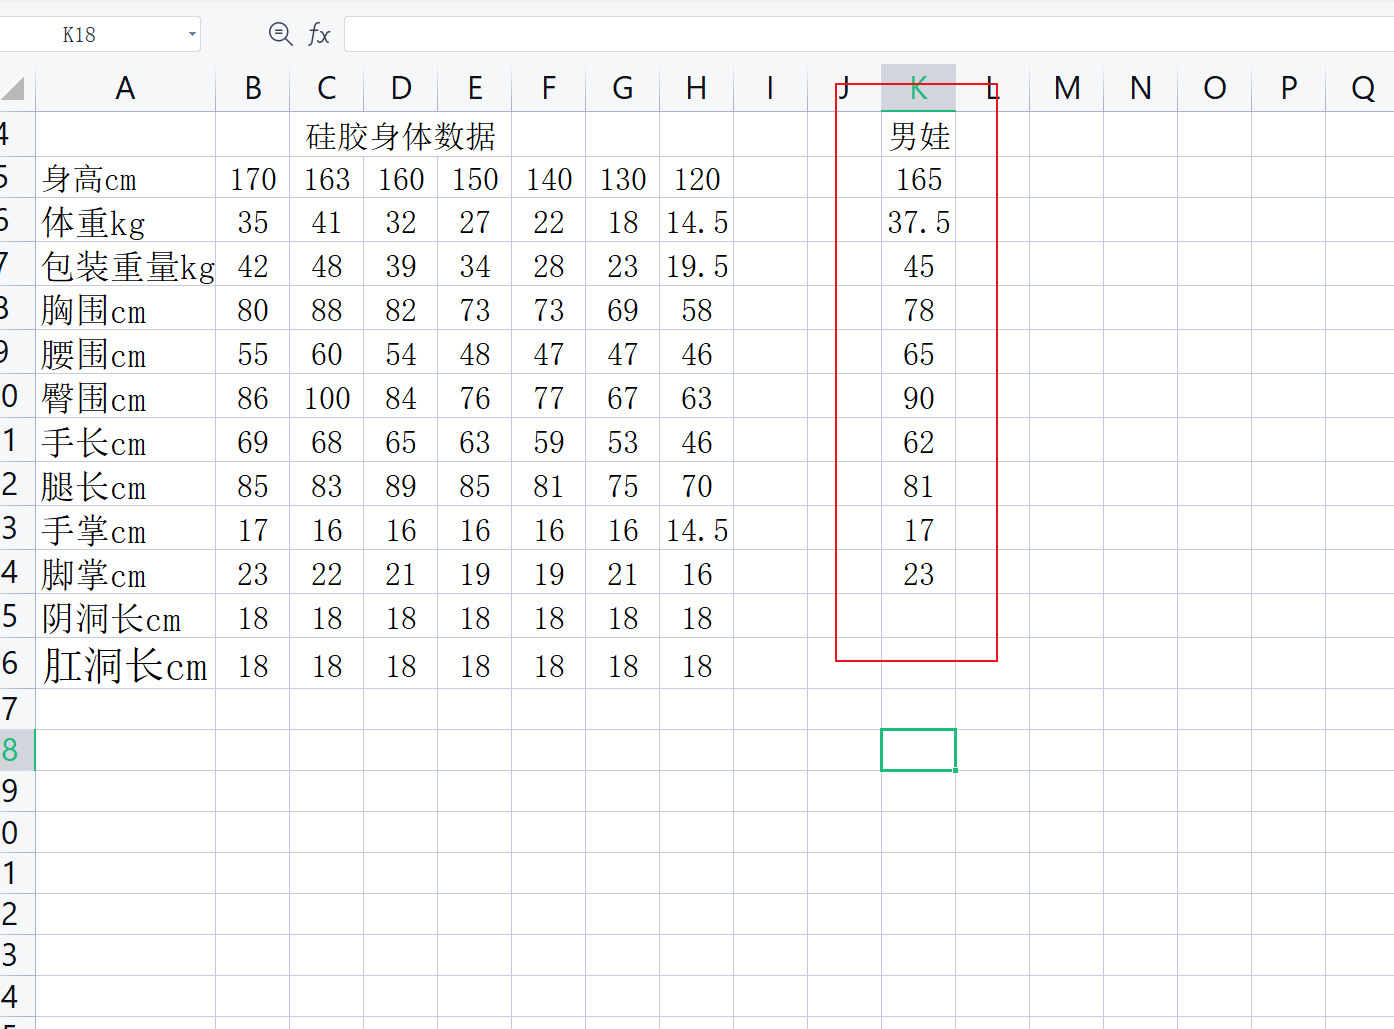Select the cell with value 100
1394x1029 pixels.
tap(327, 398)
